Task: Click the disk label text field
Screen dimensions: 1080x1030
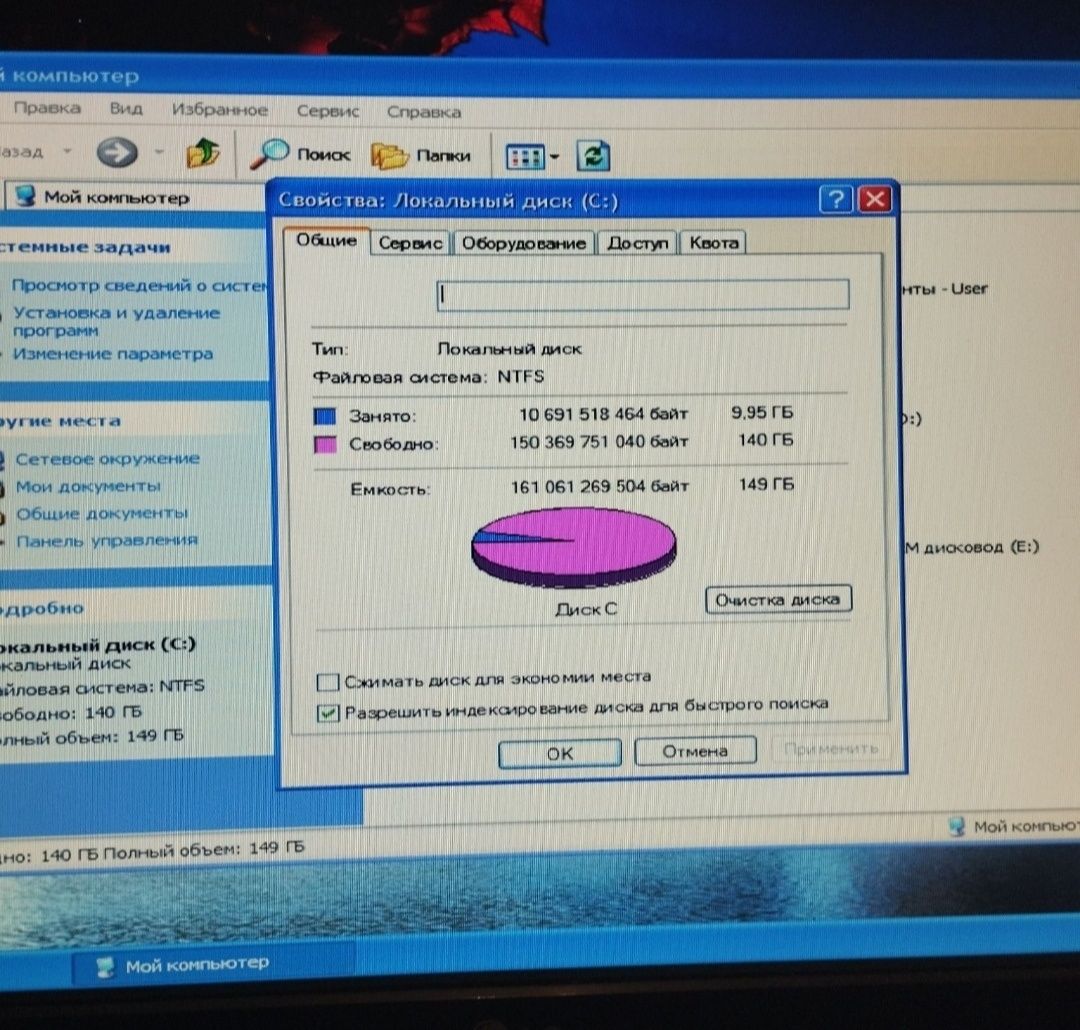Action: point(643,295)
